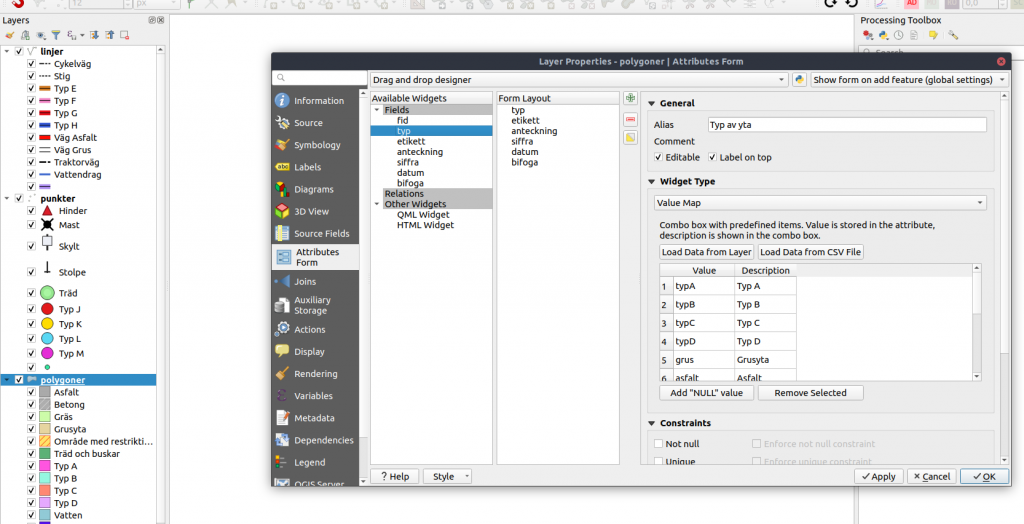Click the filter legend icon in Layers panel
The height and width of the screenshot is (524, 1024).
(55, 35)
